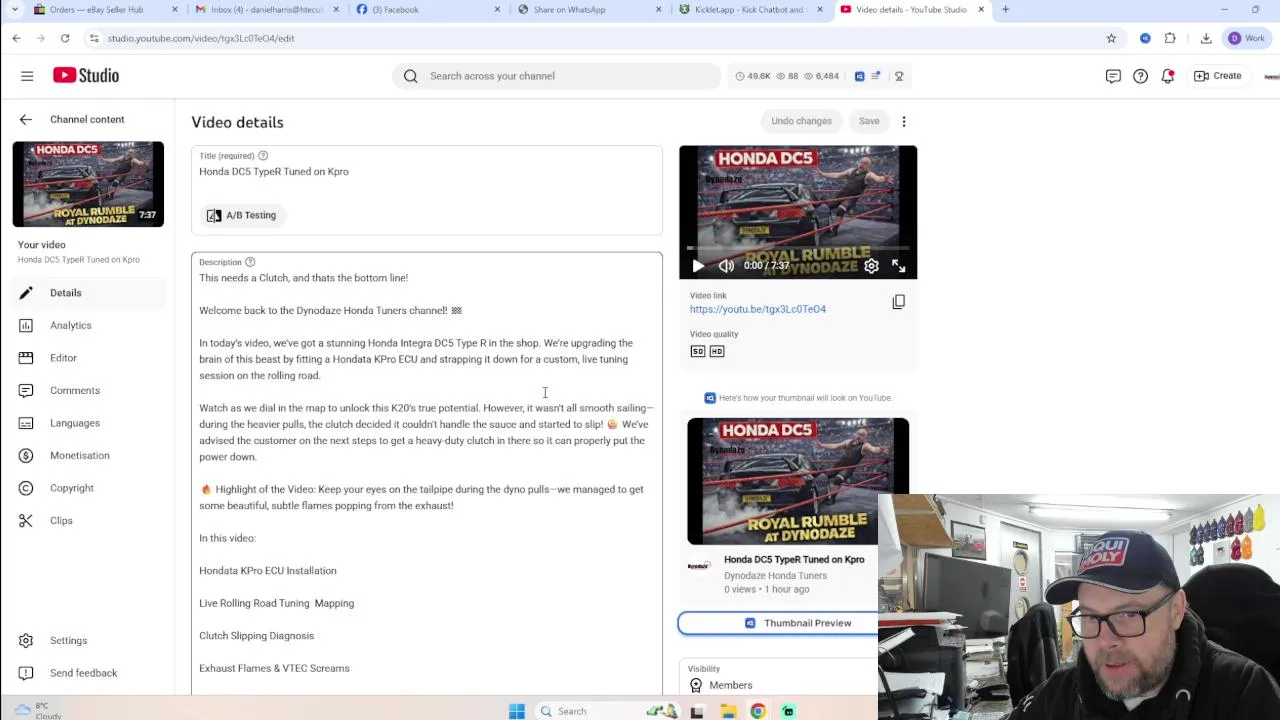Screen dimensions: 1280x720
Task: Open Analytics from the sidebar
Action: [87, 325]
